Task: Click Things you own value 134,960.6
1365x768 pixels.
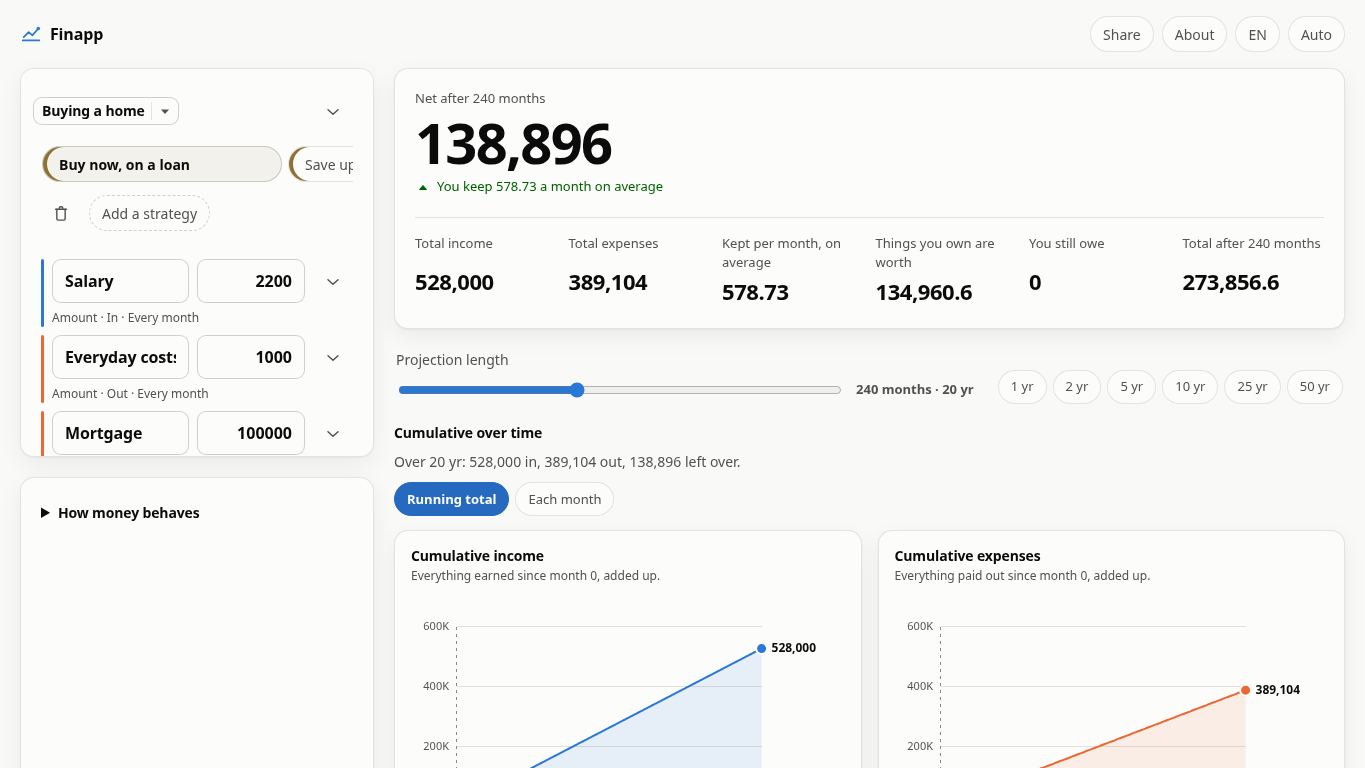Action: click(924, 293)
